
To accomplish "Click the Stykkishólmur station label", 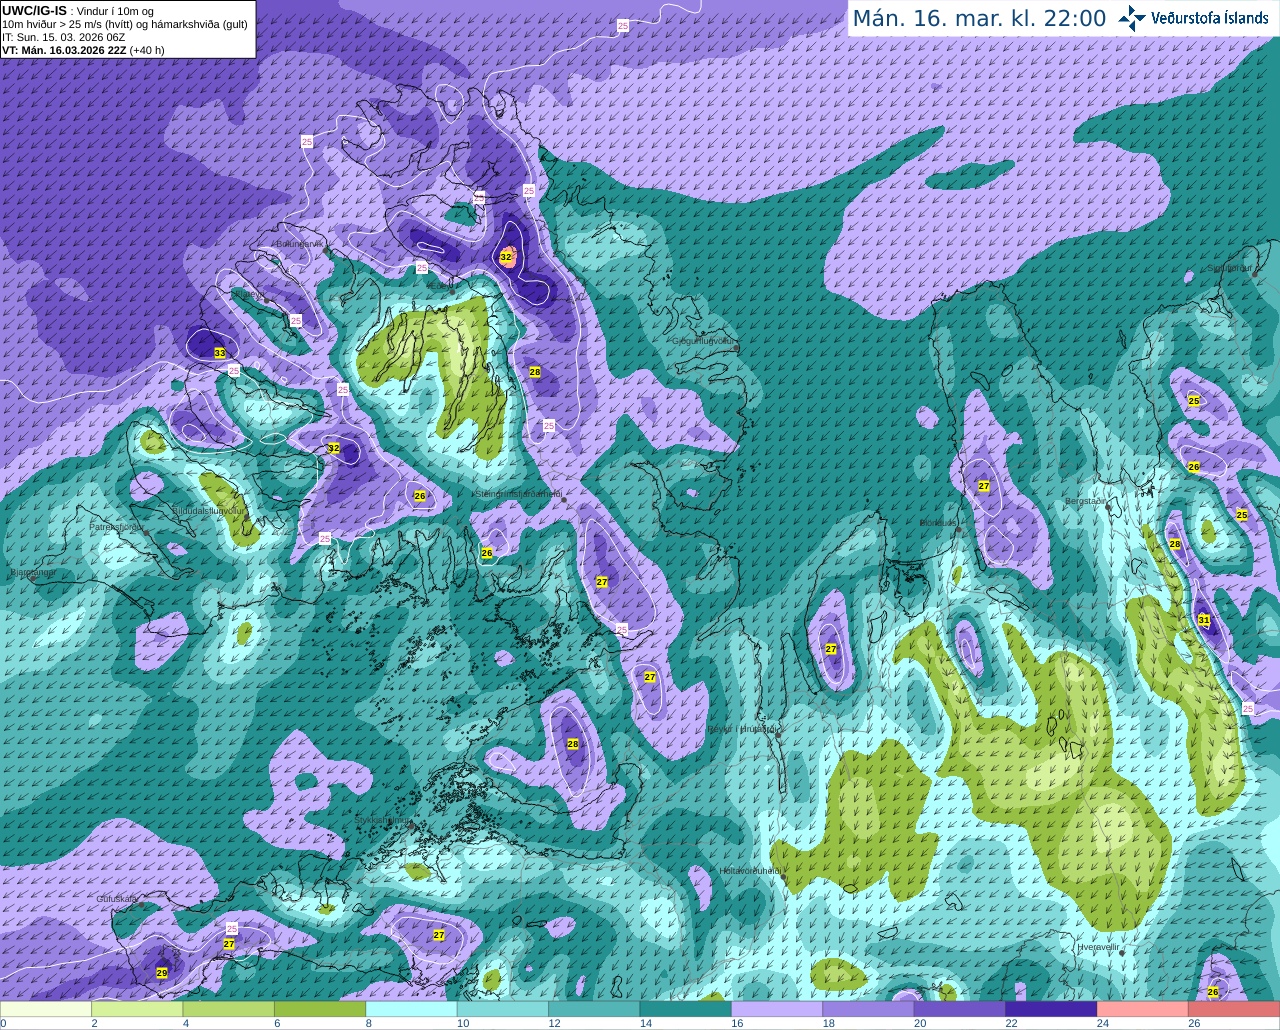I will pos(382,820).
